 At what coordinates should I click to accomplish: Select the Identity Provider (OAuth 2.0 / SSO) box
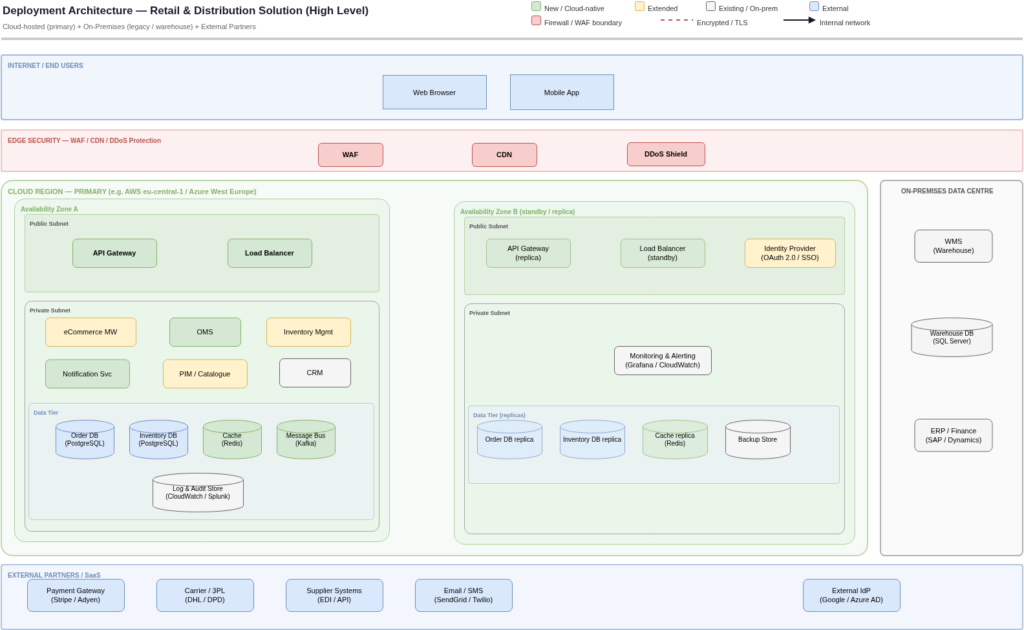[790, 253]
